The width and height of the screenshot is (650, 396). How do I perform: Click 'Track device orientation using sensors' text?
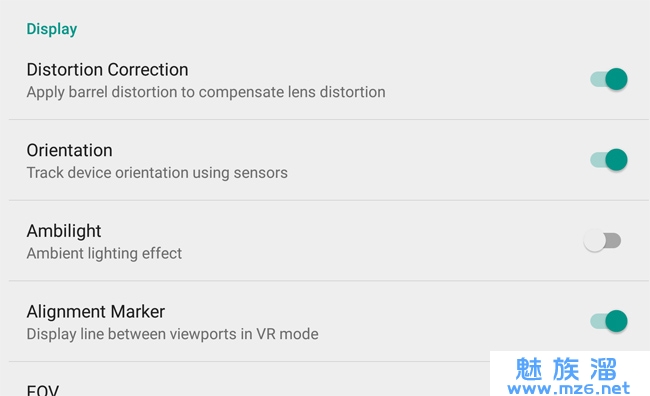pos(157,172)
